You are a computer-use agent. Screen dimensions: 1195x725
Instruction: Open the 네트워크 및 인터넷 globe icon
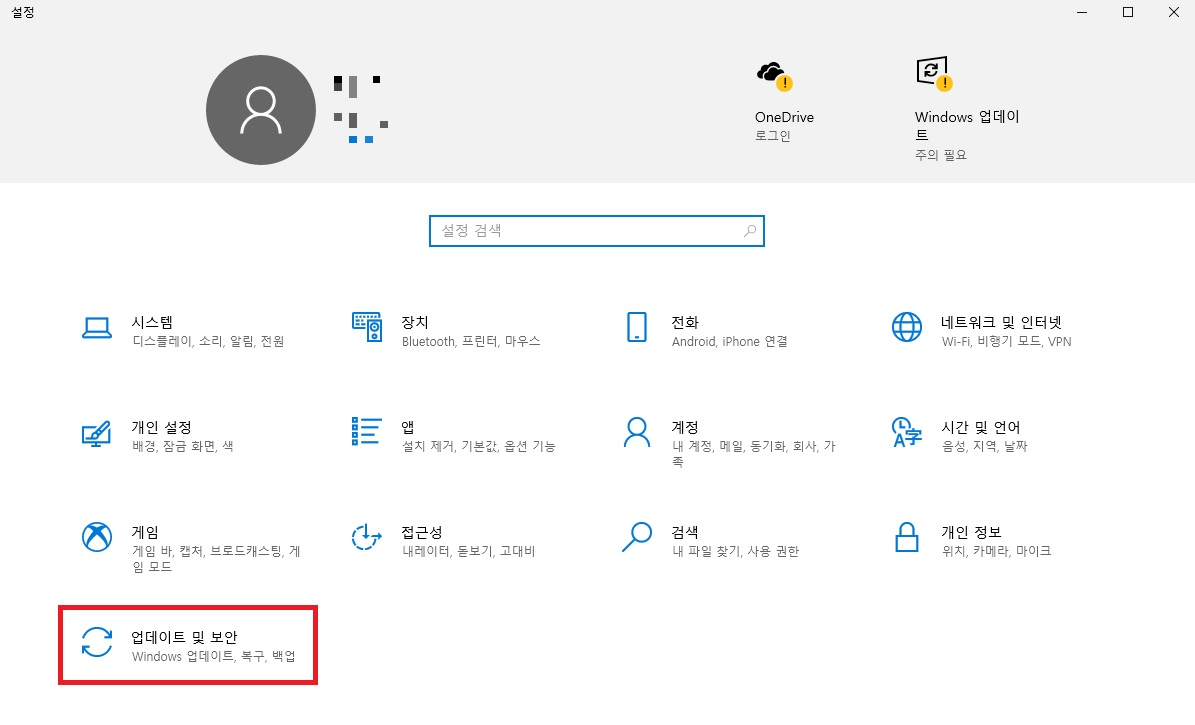click(907, 327)
